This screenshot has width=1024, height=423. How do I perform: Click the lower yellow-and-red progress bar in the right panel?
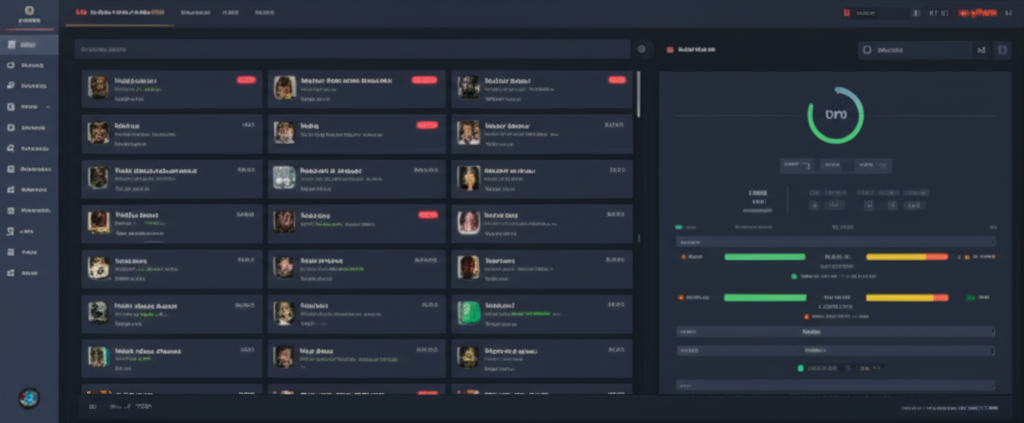[907, 298]
